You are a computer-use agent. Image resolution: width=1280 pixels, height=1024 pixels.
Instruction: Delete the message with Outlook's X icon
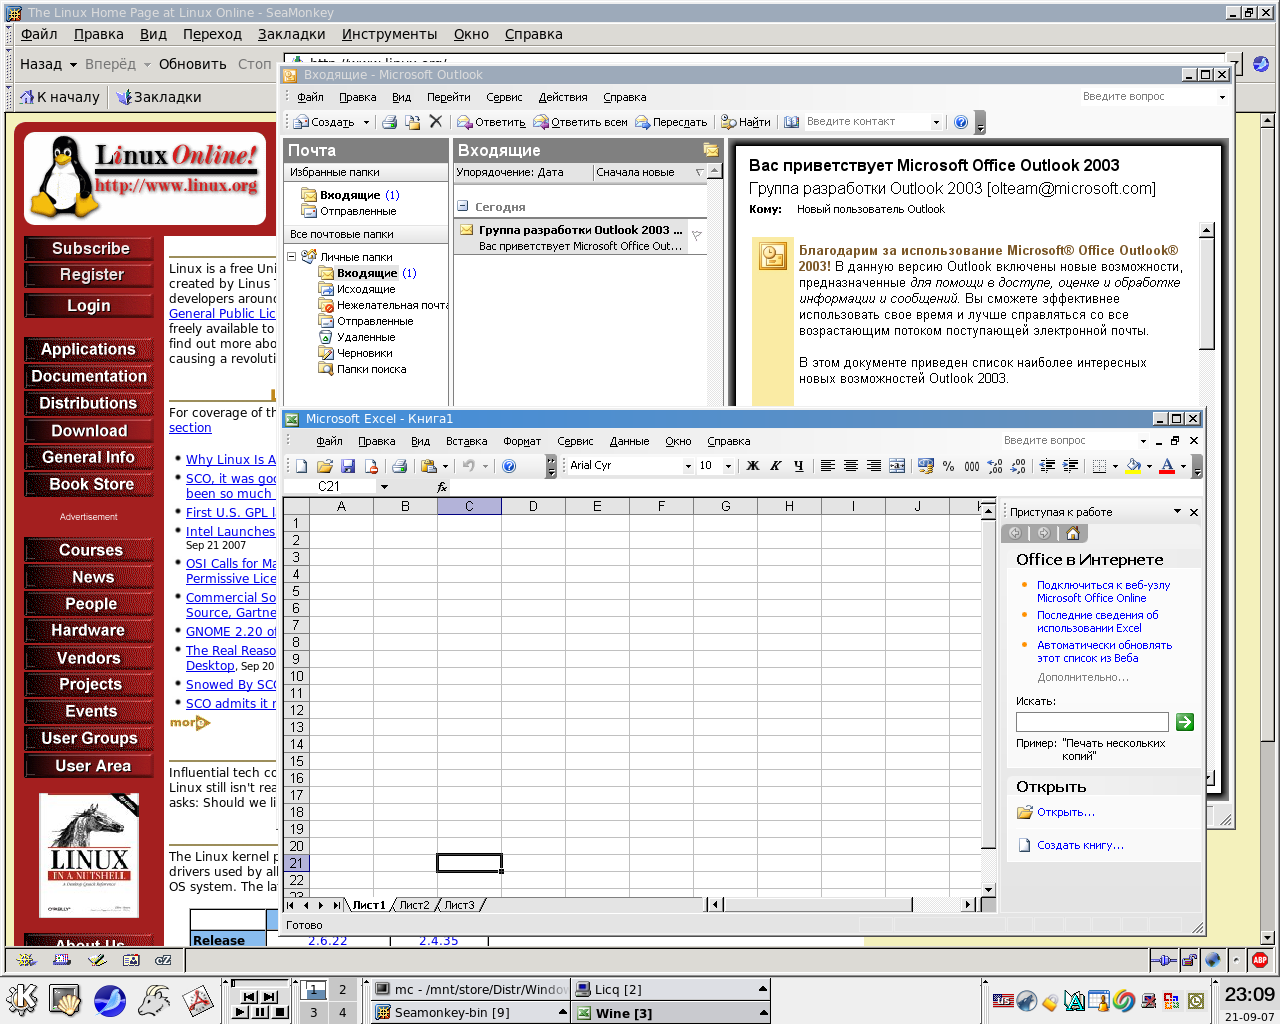[x=435, y=122]
